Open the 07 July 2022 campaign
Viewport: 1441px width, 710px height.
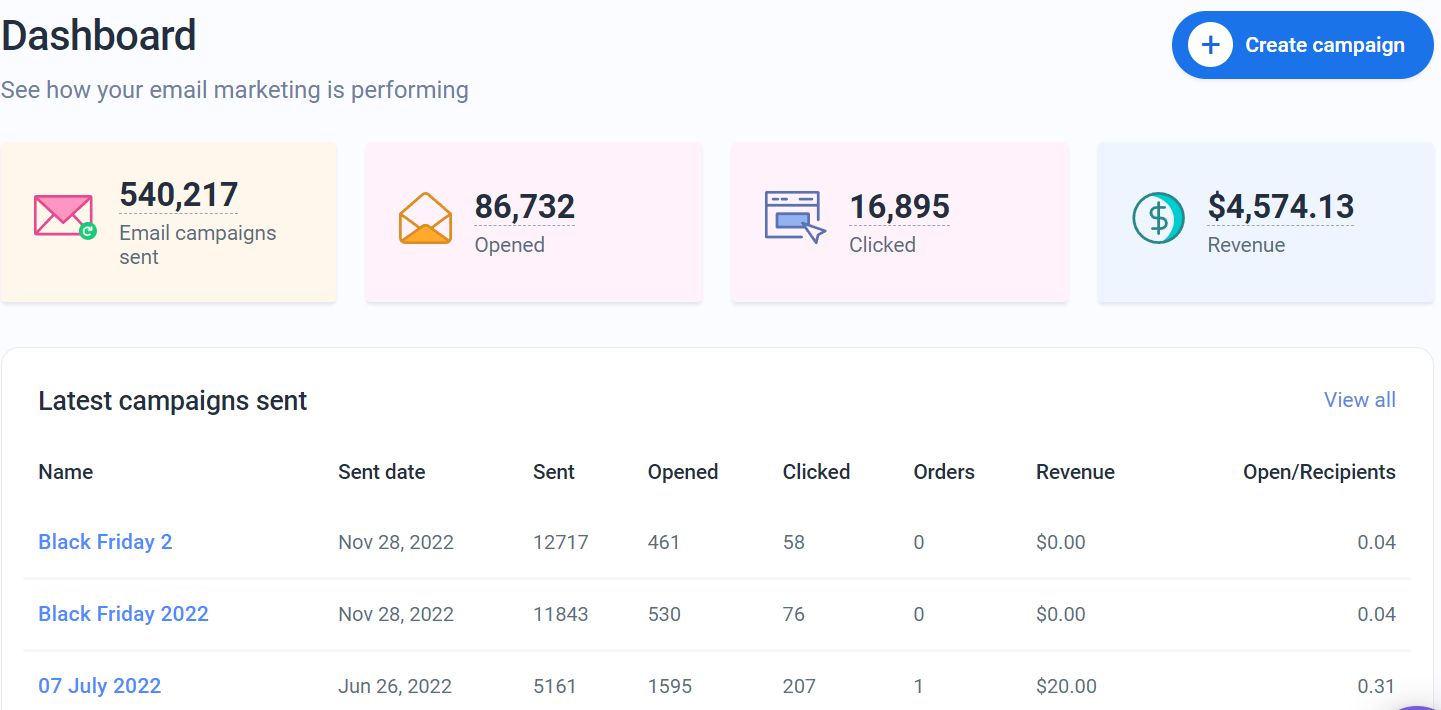99,686
